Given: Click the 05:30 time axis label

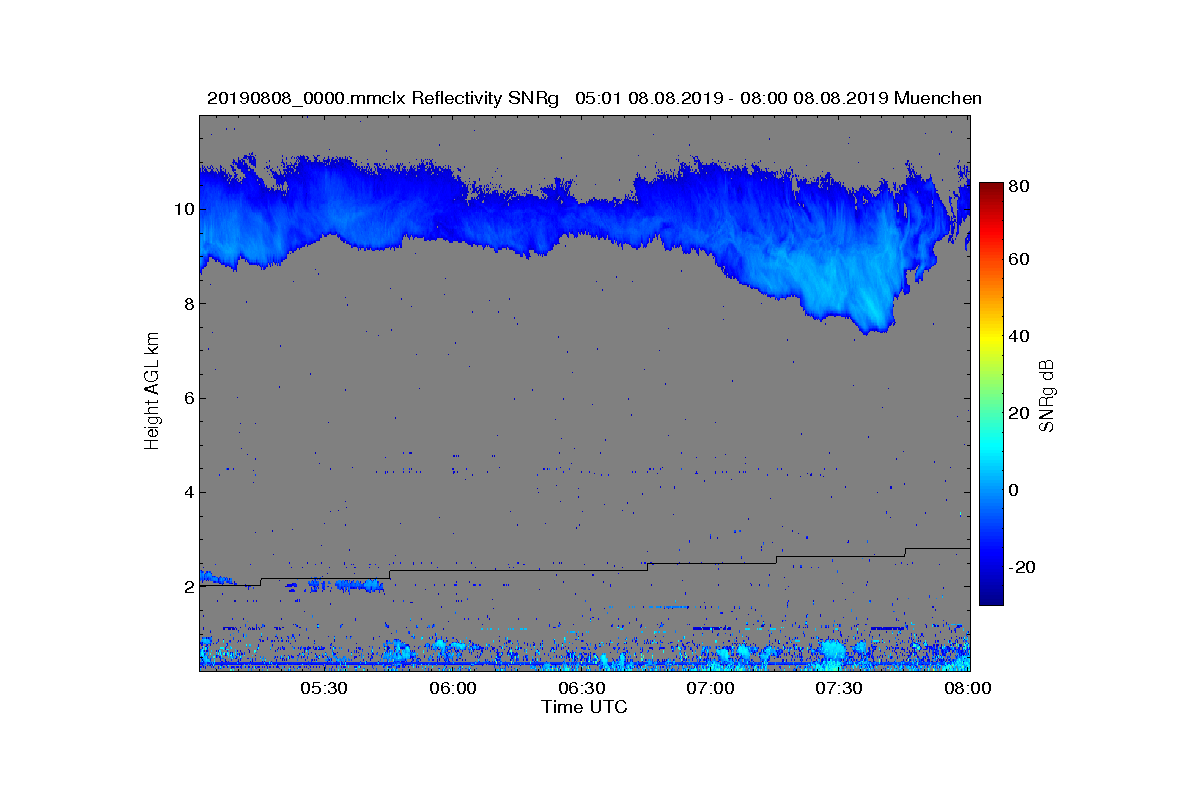Looking at the screenshot, I should pos(324,689).
